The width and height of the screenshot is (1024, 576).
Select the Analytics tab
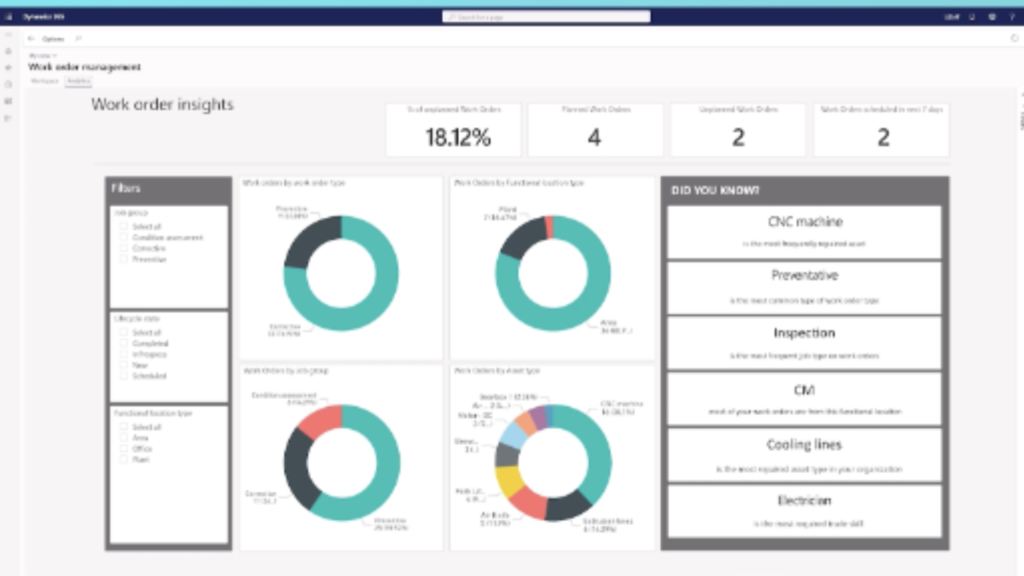pyautogui.click(x=78, y=80)
